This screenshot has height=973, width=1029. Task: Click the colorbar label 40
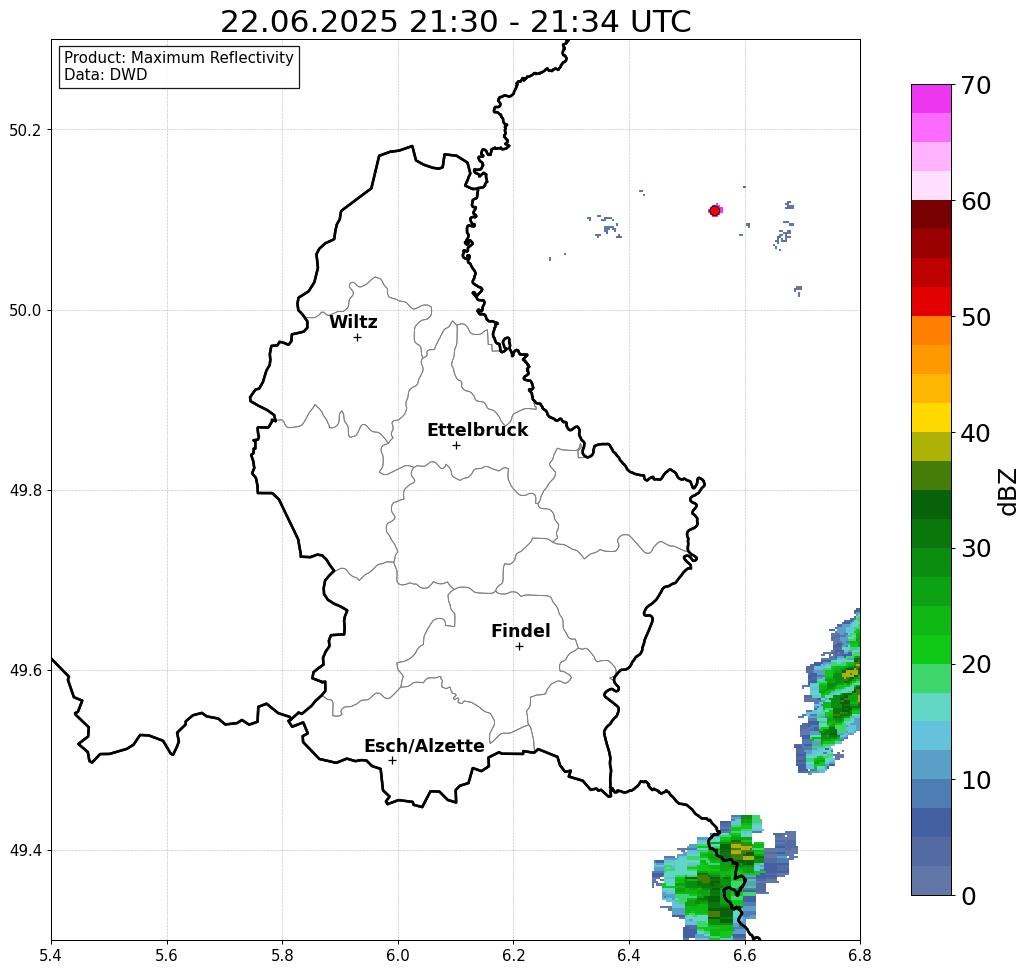point(976,433)
